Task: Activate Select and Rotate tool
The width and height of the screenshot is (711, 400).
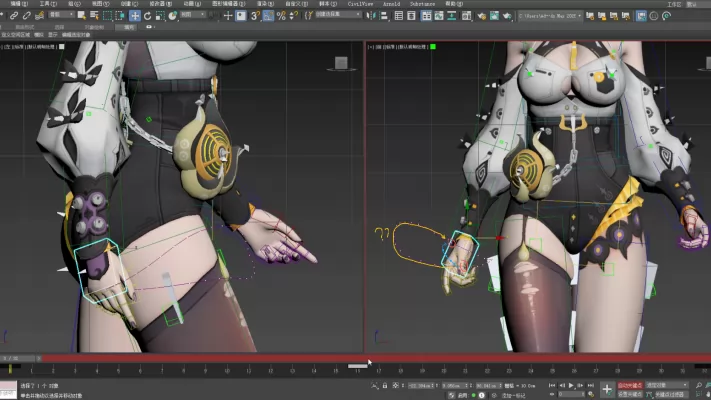Action: tap(147, 16)
